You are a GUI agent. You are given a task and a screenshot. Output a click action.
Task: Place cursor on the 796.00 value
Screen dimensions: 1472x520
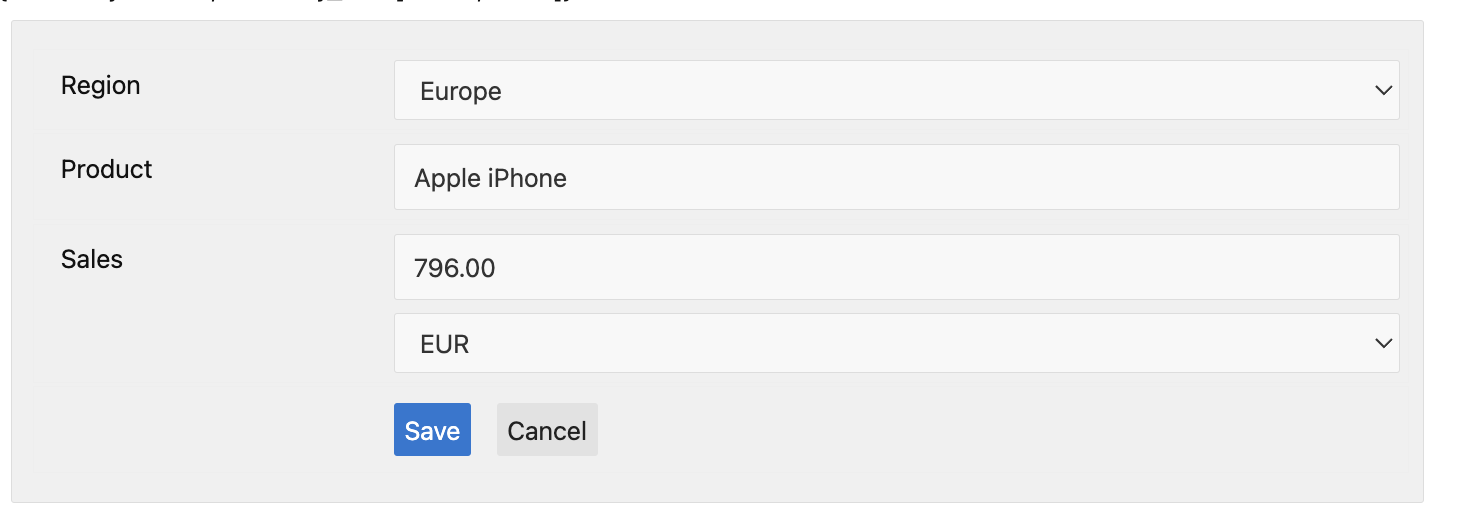[x=454, y=269]
